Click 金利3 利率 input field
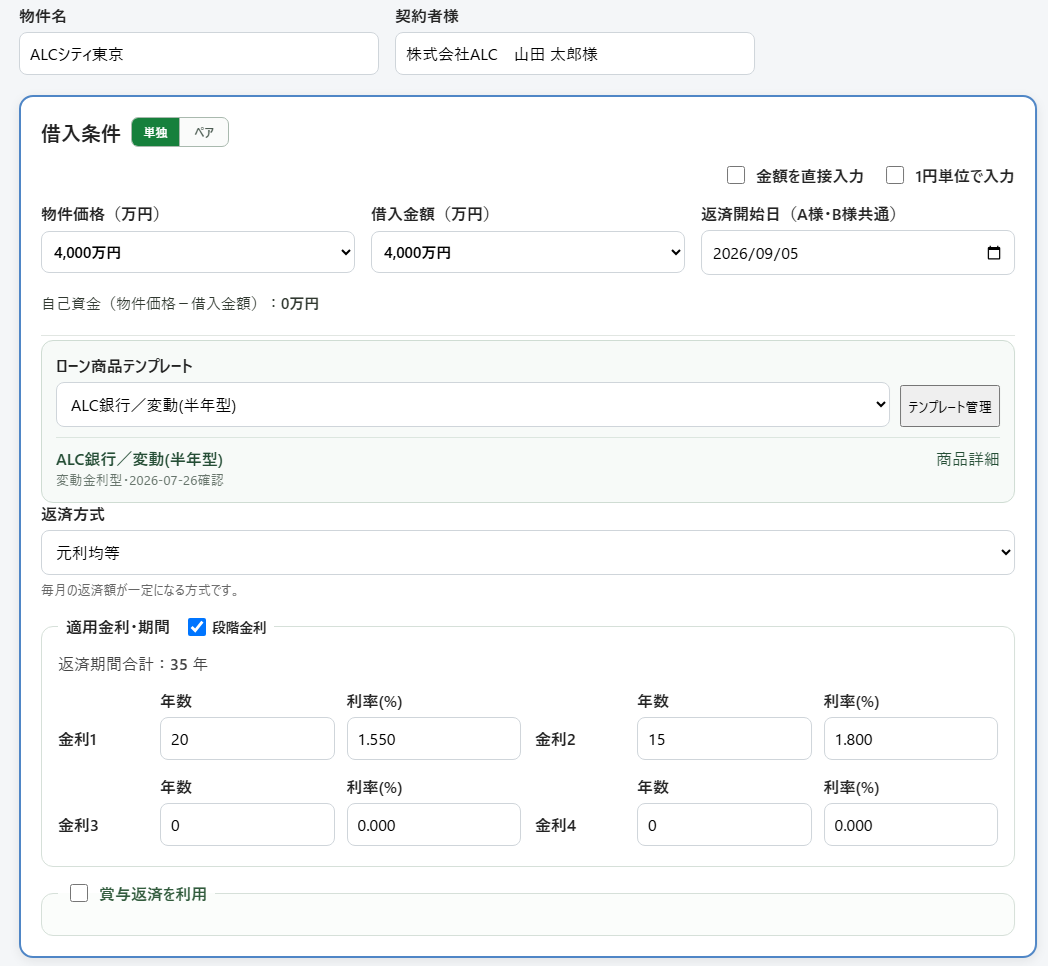 [434, 824]
